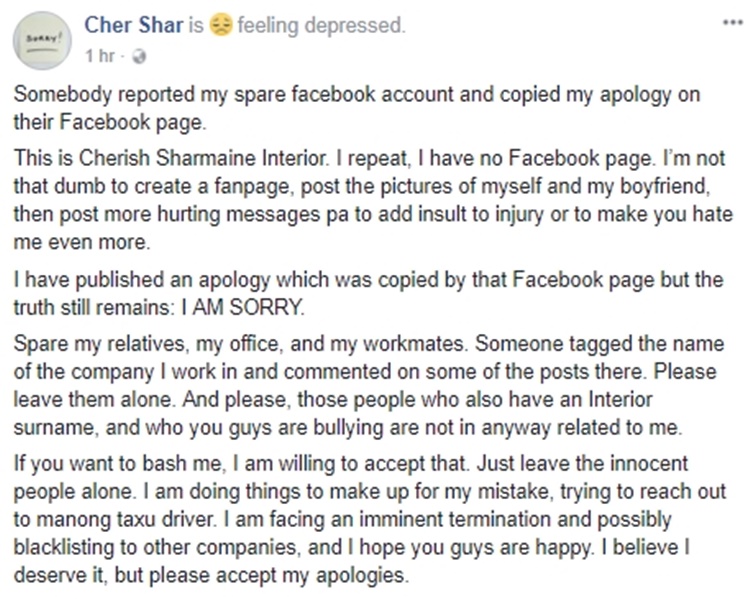The height and width of the screenshot is (599, 750).
Task: Click the line ending "me even more."
Action: pyautogui.click(x=82, y=242)
